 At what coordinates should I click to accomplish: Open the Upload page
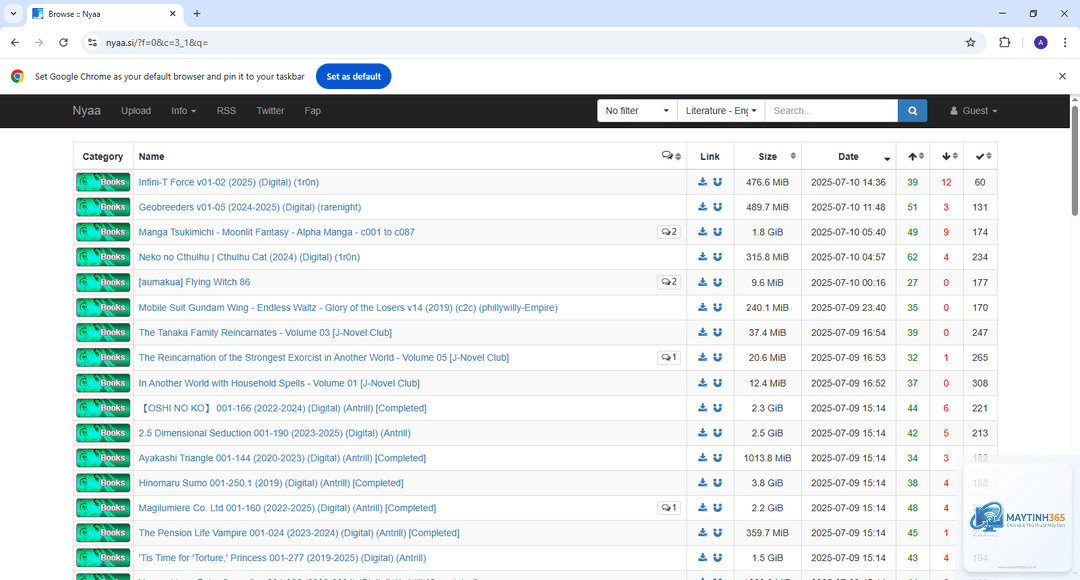(136, 110)
